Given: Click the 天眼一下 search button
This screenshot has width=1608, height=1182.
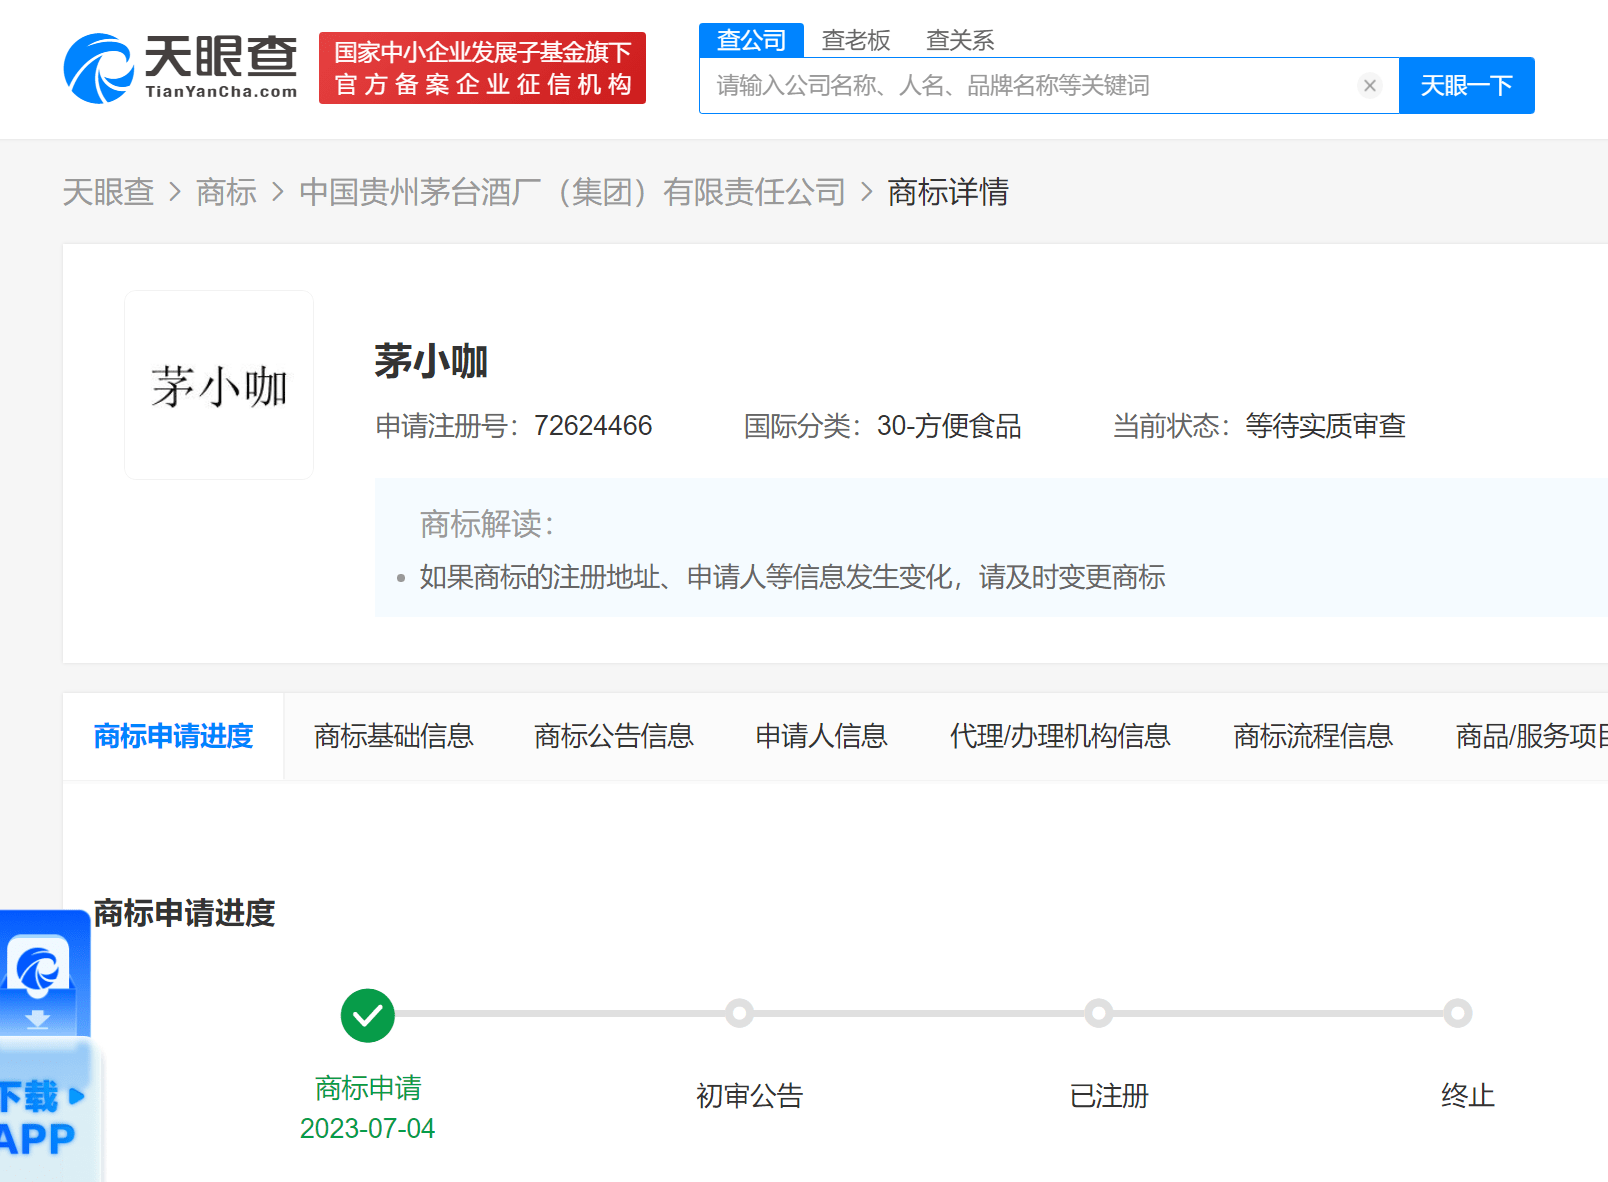Looking at the screenshot, I should [x=1466, y=86].
